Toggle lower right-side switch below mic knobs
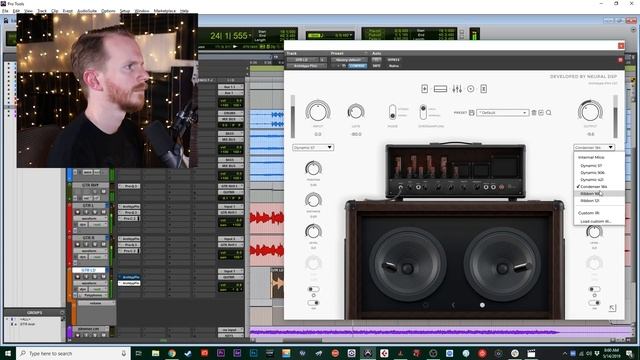Viewport: 640px width, 360px height. tap(594, 303)
